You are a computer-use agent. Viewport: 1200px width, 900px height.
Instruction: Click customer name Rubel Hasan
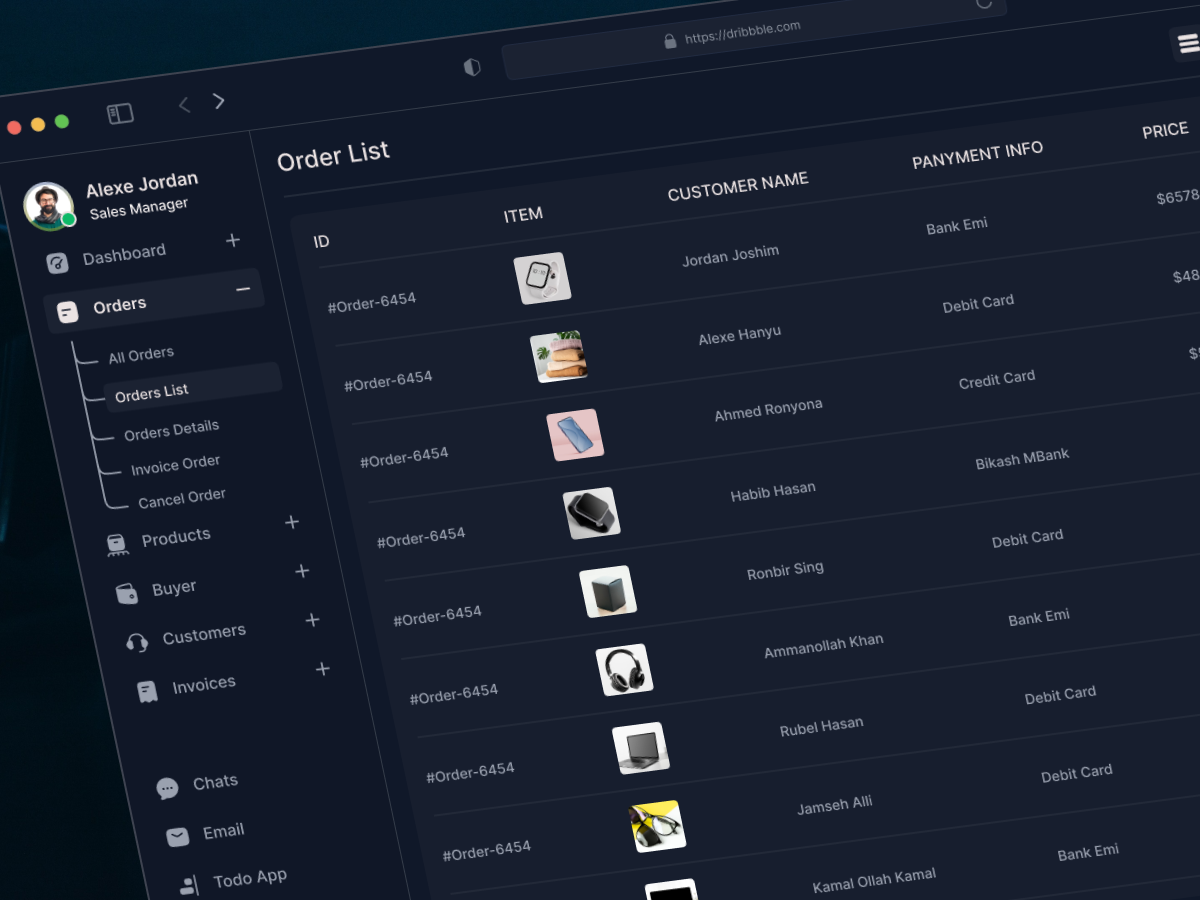tap(821, 727)
